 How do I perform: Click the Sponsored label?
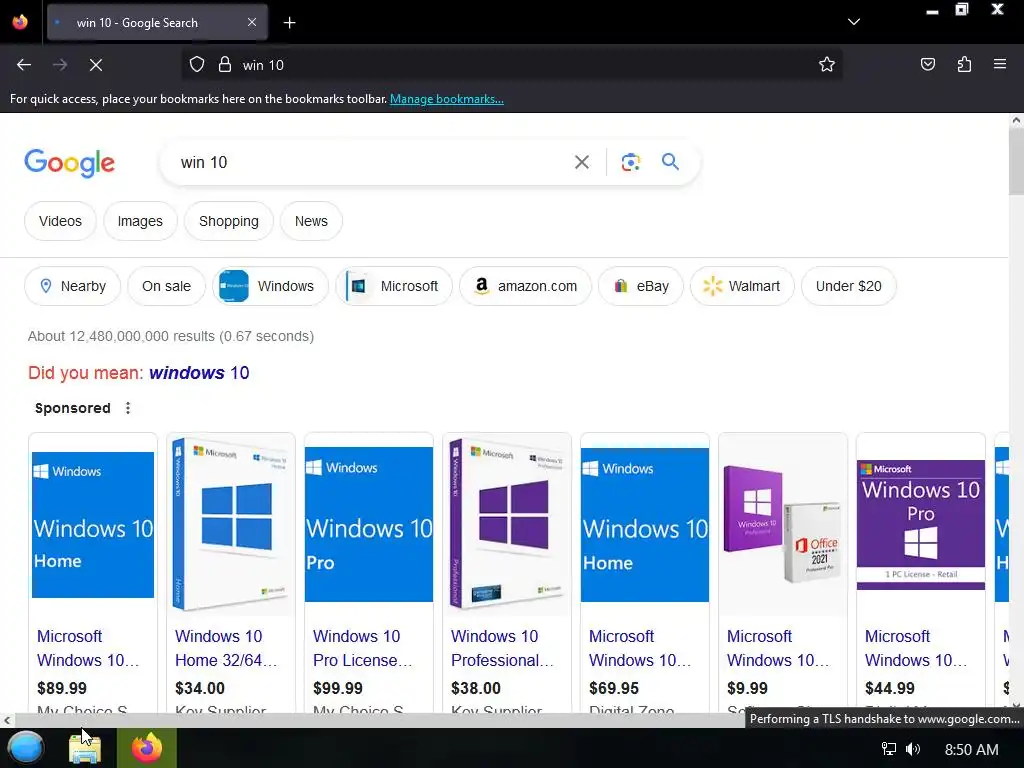72,408
